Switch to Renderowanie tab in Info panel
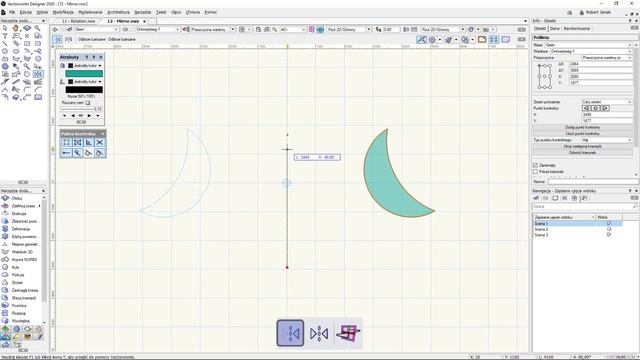 577,29
